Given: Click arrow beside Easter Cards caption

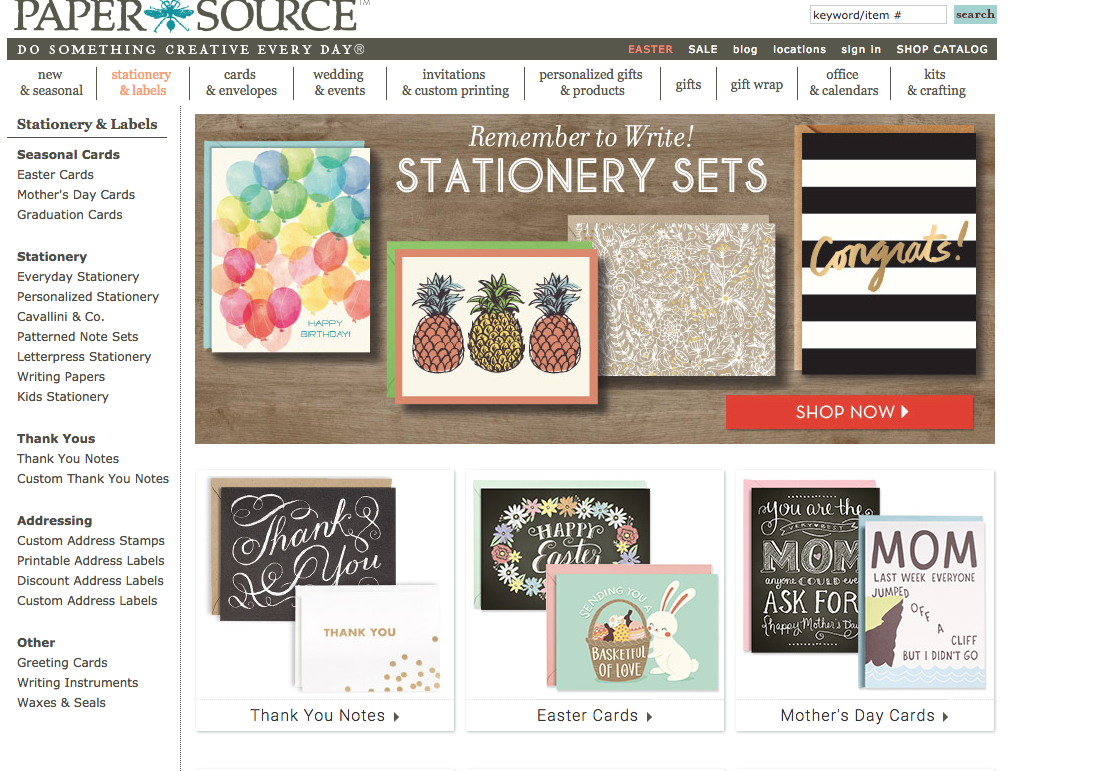Looking at the screenshot, I should 650,717.
